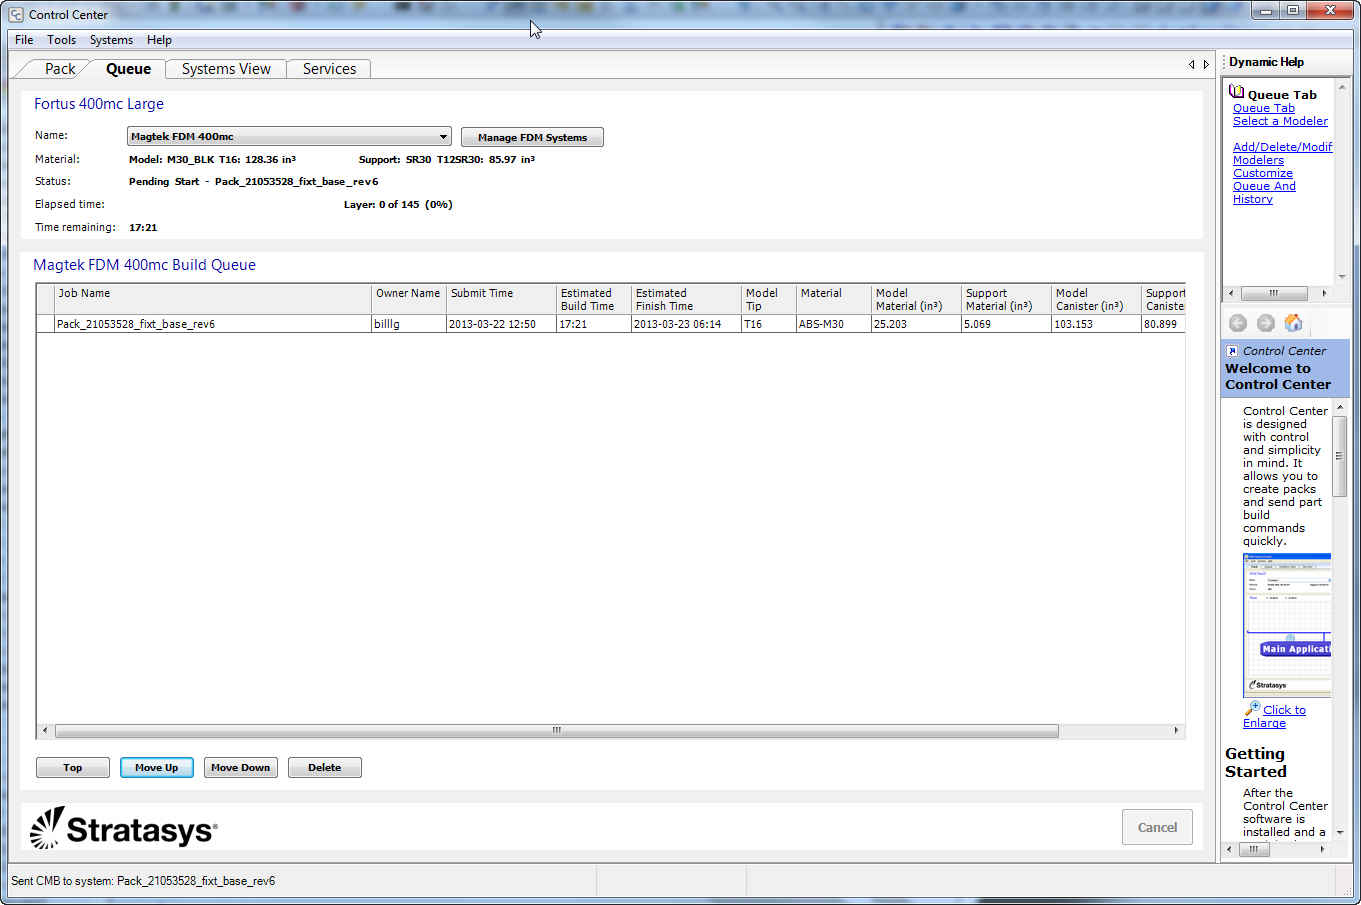Click the Dynamic Help forward arrow icon

point(1265,323)
